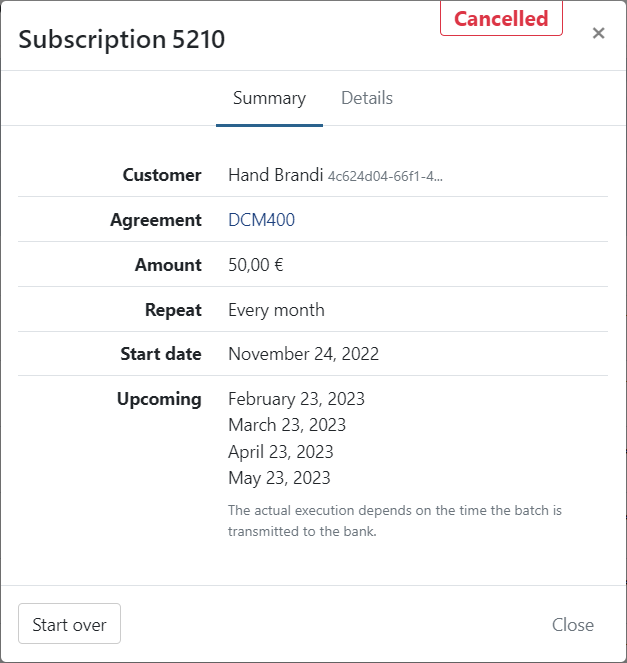Click the Cancelled status badge
The image size is (627, 663).
[501, 19]
